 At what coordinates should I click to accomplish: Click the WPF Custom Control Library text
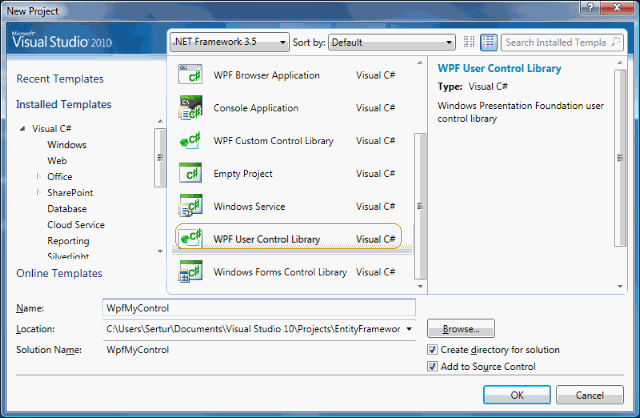point(273,141)
